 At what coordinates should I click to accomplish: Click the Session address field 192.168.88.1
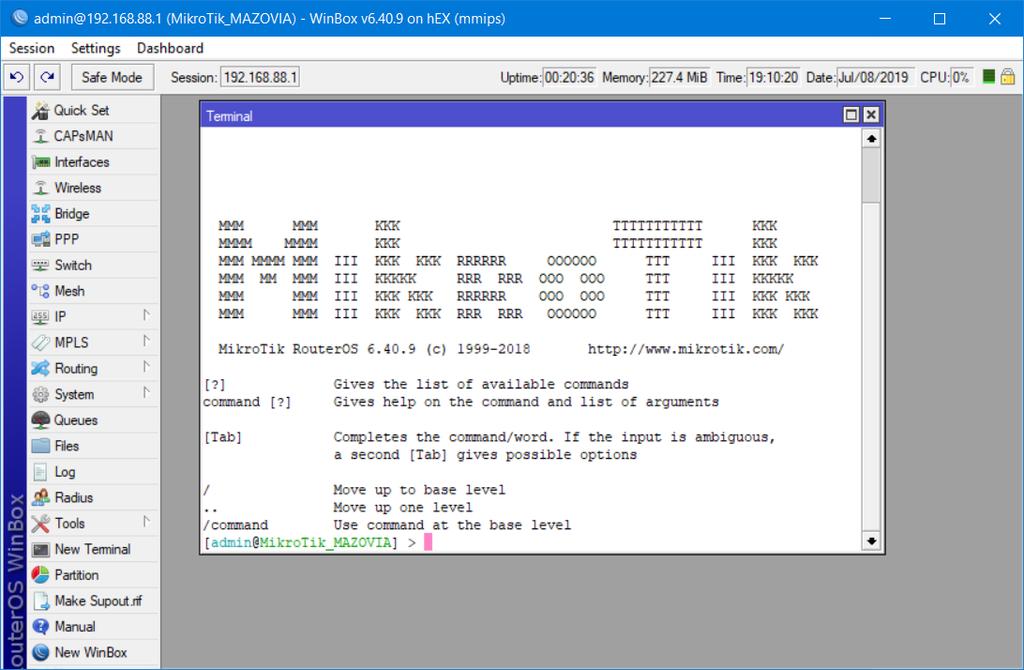[260, 77]
